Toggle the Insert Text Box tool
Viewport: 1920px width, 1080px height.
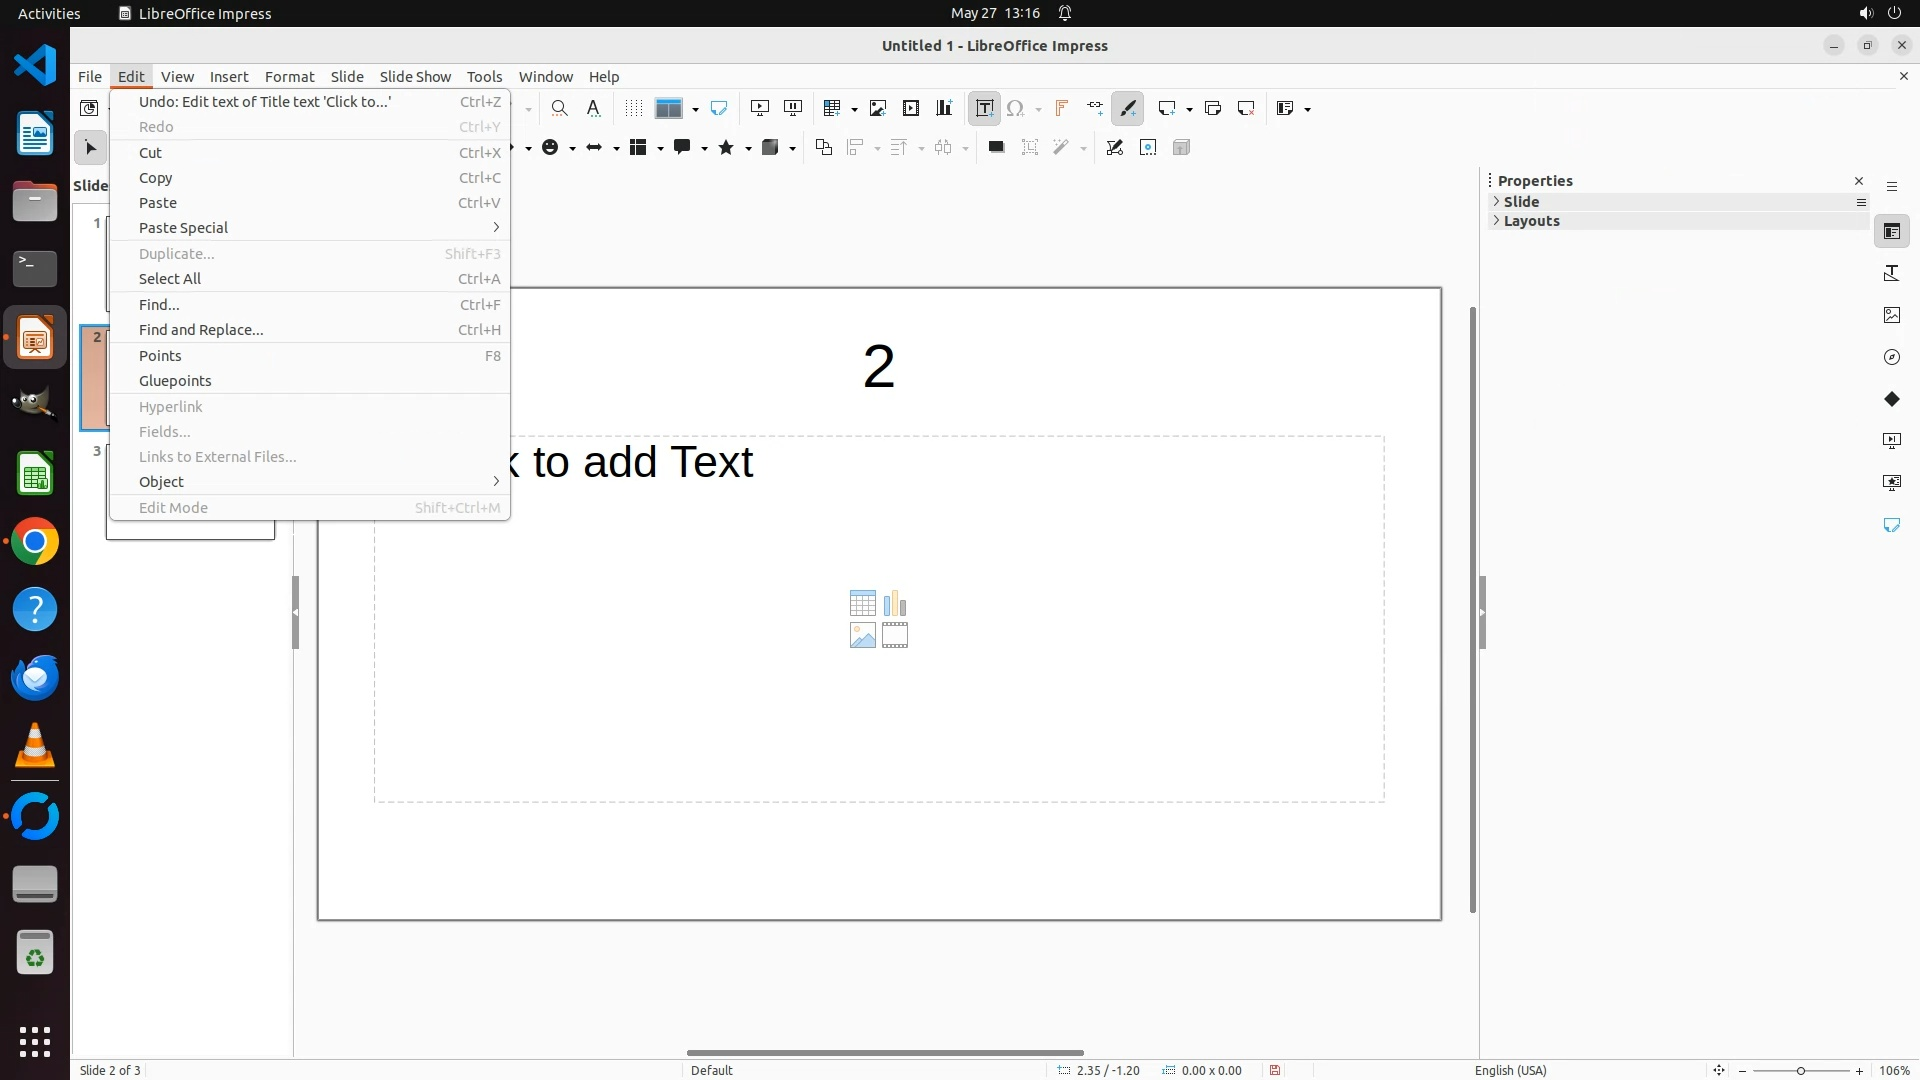984,108
